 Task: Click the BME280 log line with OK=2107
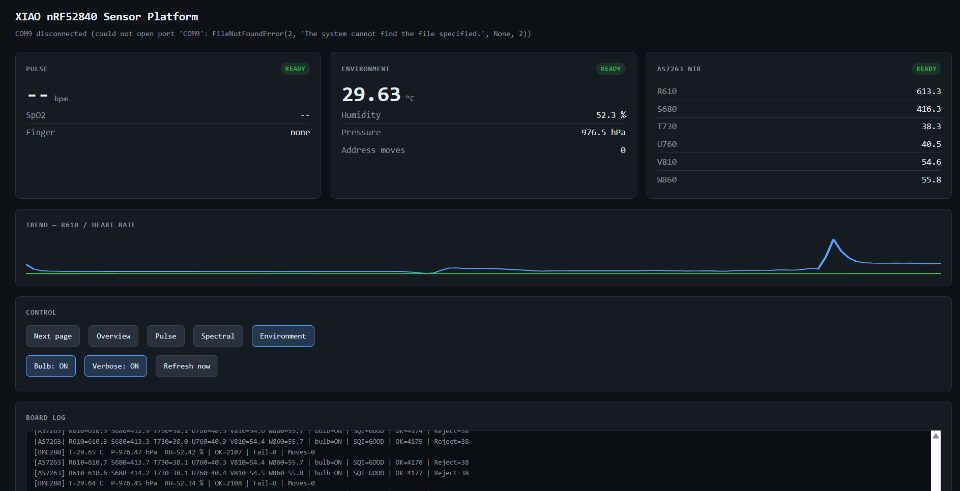pos(174,452)
